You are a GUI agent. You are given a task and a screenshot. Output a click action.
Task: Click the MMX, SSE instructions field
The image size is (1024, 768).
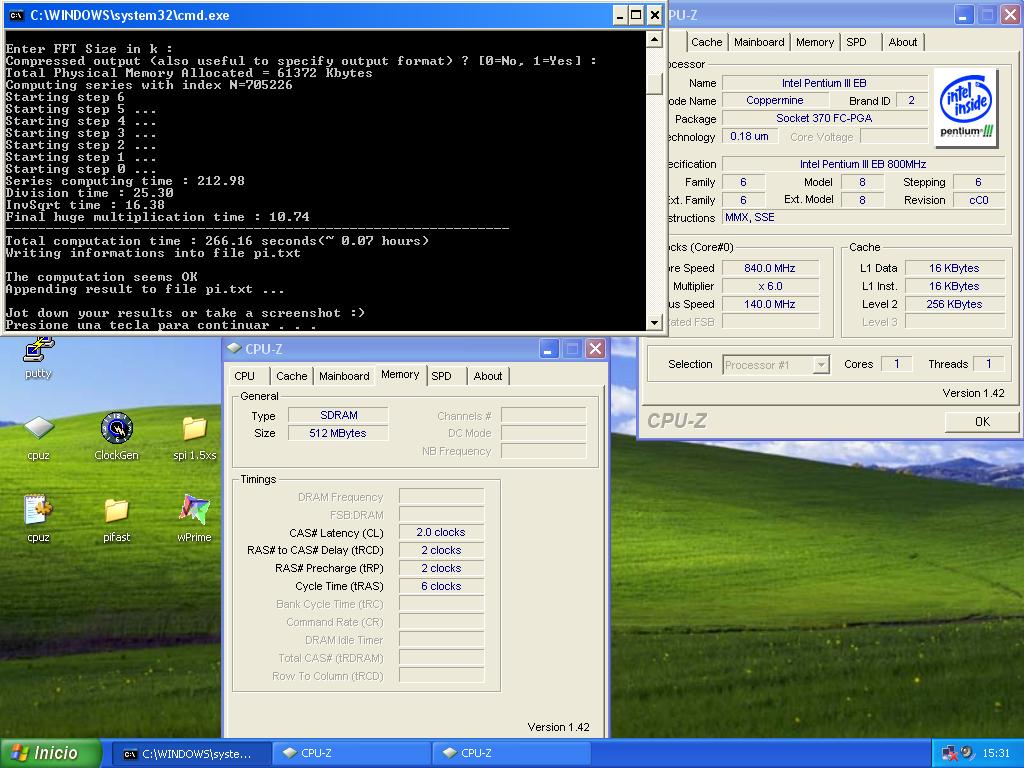pos(863,217)
